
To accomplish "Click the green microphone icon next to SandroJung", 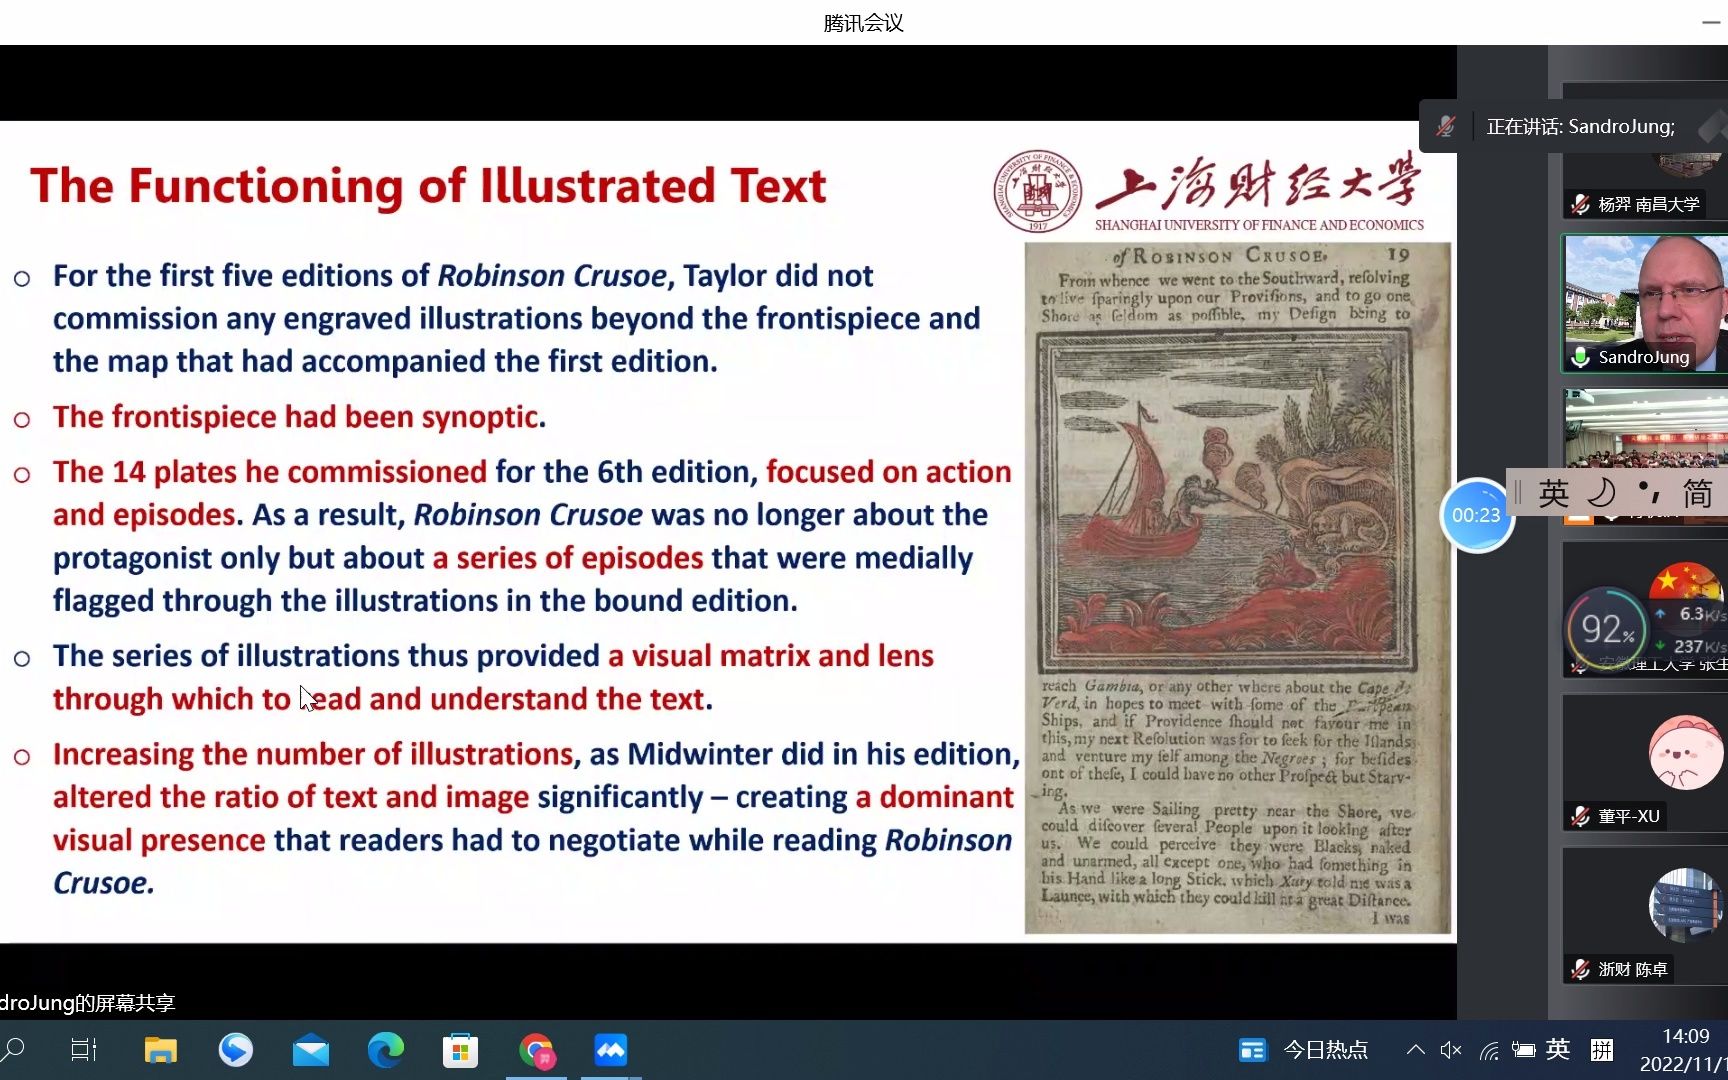I will click(x=1580, y=357).
